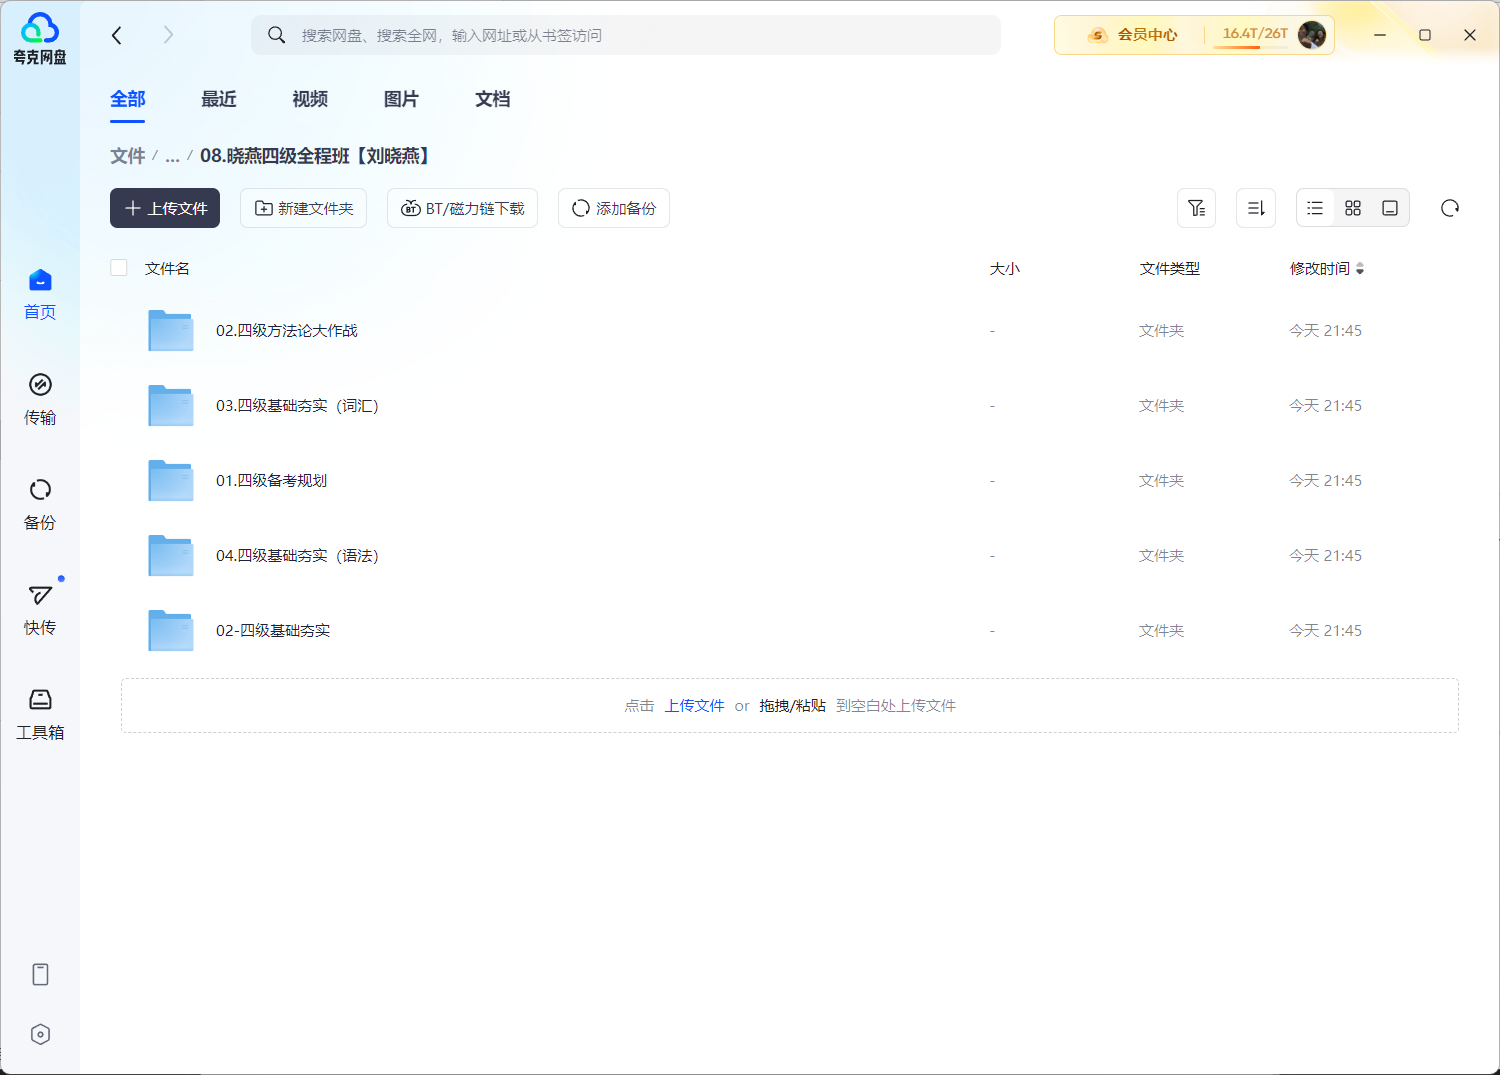This screenshot has width=1500, height=1075.
Task: Switch to the 文档 tab
Action: [493, 99]
